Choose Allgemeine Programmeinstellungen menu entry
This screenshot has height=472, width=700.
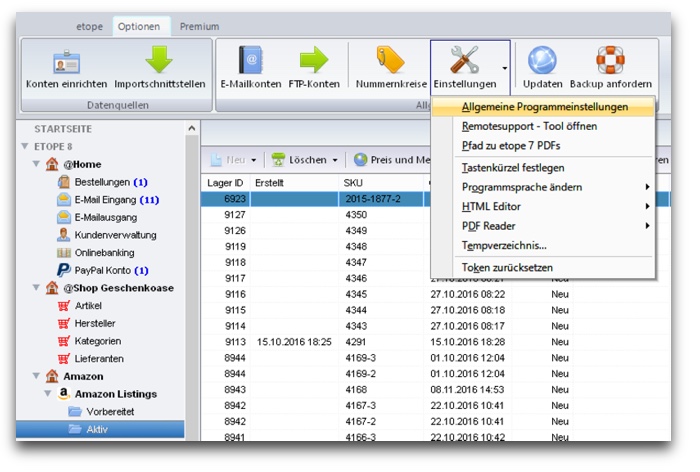coord(543,107)
